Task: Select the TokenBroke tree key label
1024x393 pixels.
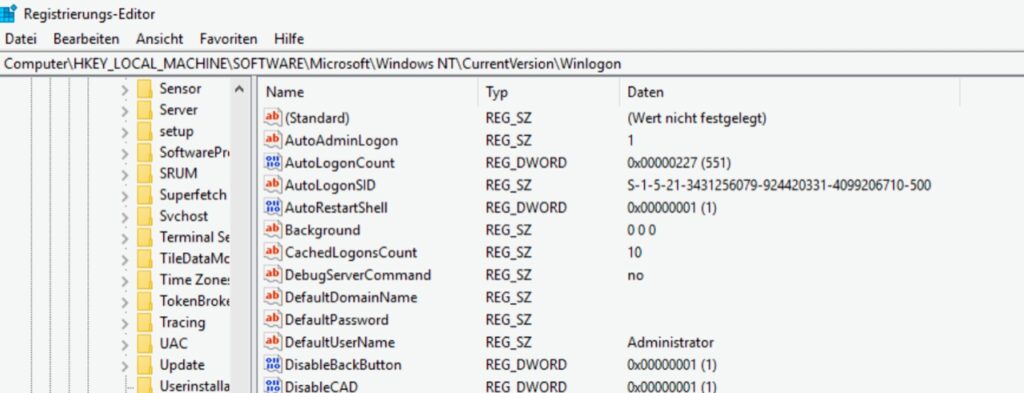Action: [194, 301]
